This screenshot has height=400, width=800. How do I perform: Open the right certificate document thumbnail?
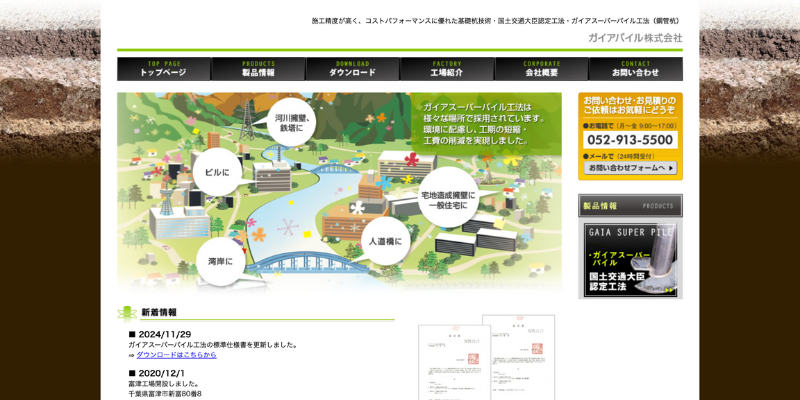click(518, 355)
